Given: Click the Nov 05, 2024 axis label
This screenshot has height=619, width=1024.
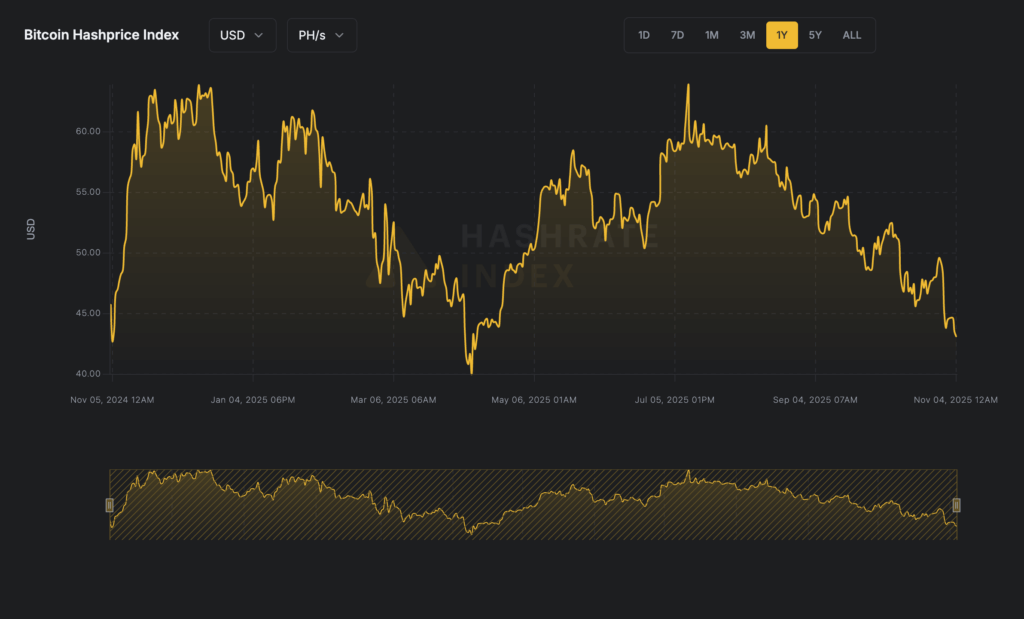Looking at the screenshot, I should pyautogui.click(x=112, y=399).
